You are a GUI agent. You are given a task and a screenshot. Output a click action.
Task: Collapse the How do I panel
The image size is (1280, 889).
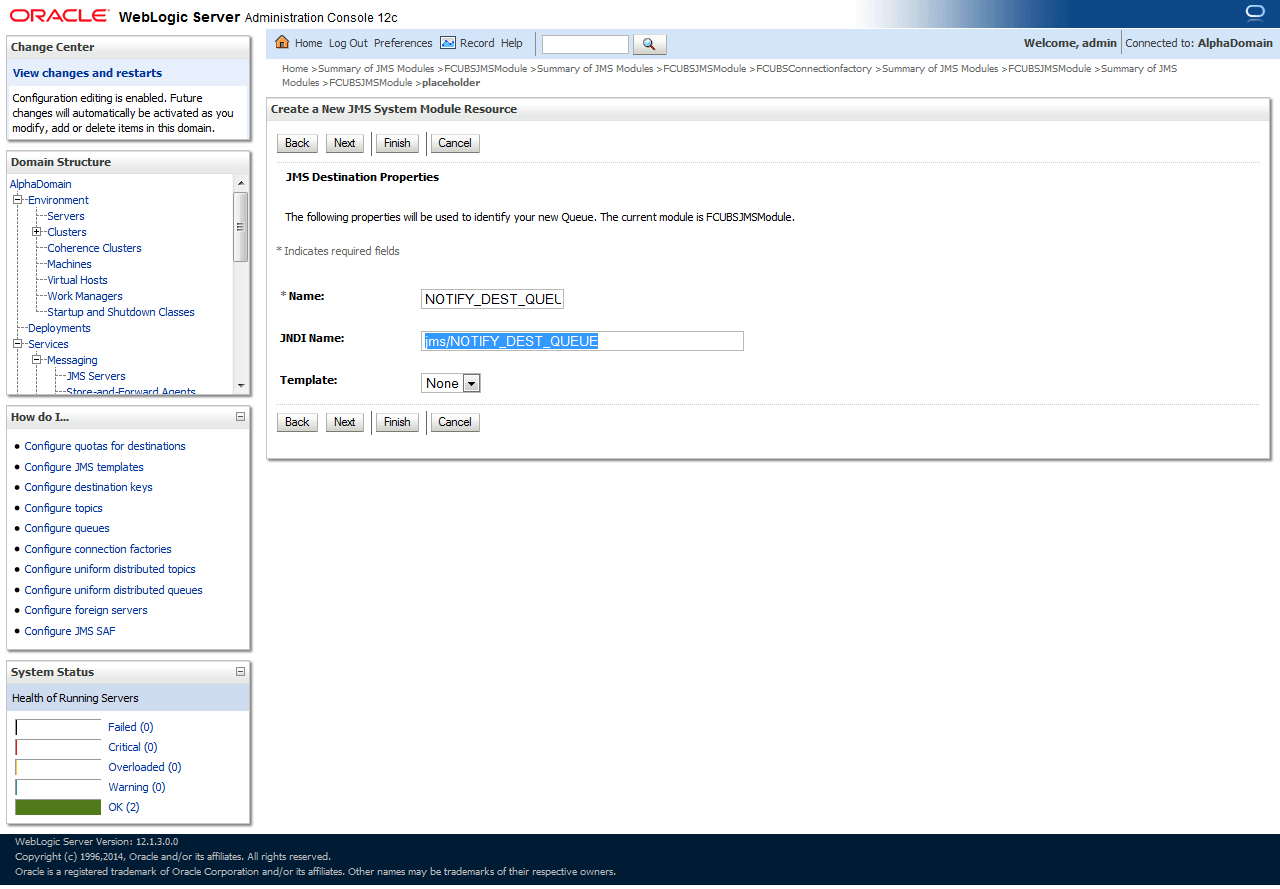[x=240, y=417]
